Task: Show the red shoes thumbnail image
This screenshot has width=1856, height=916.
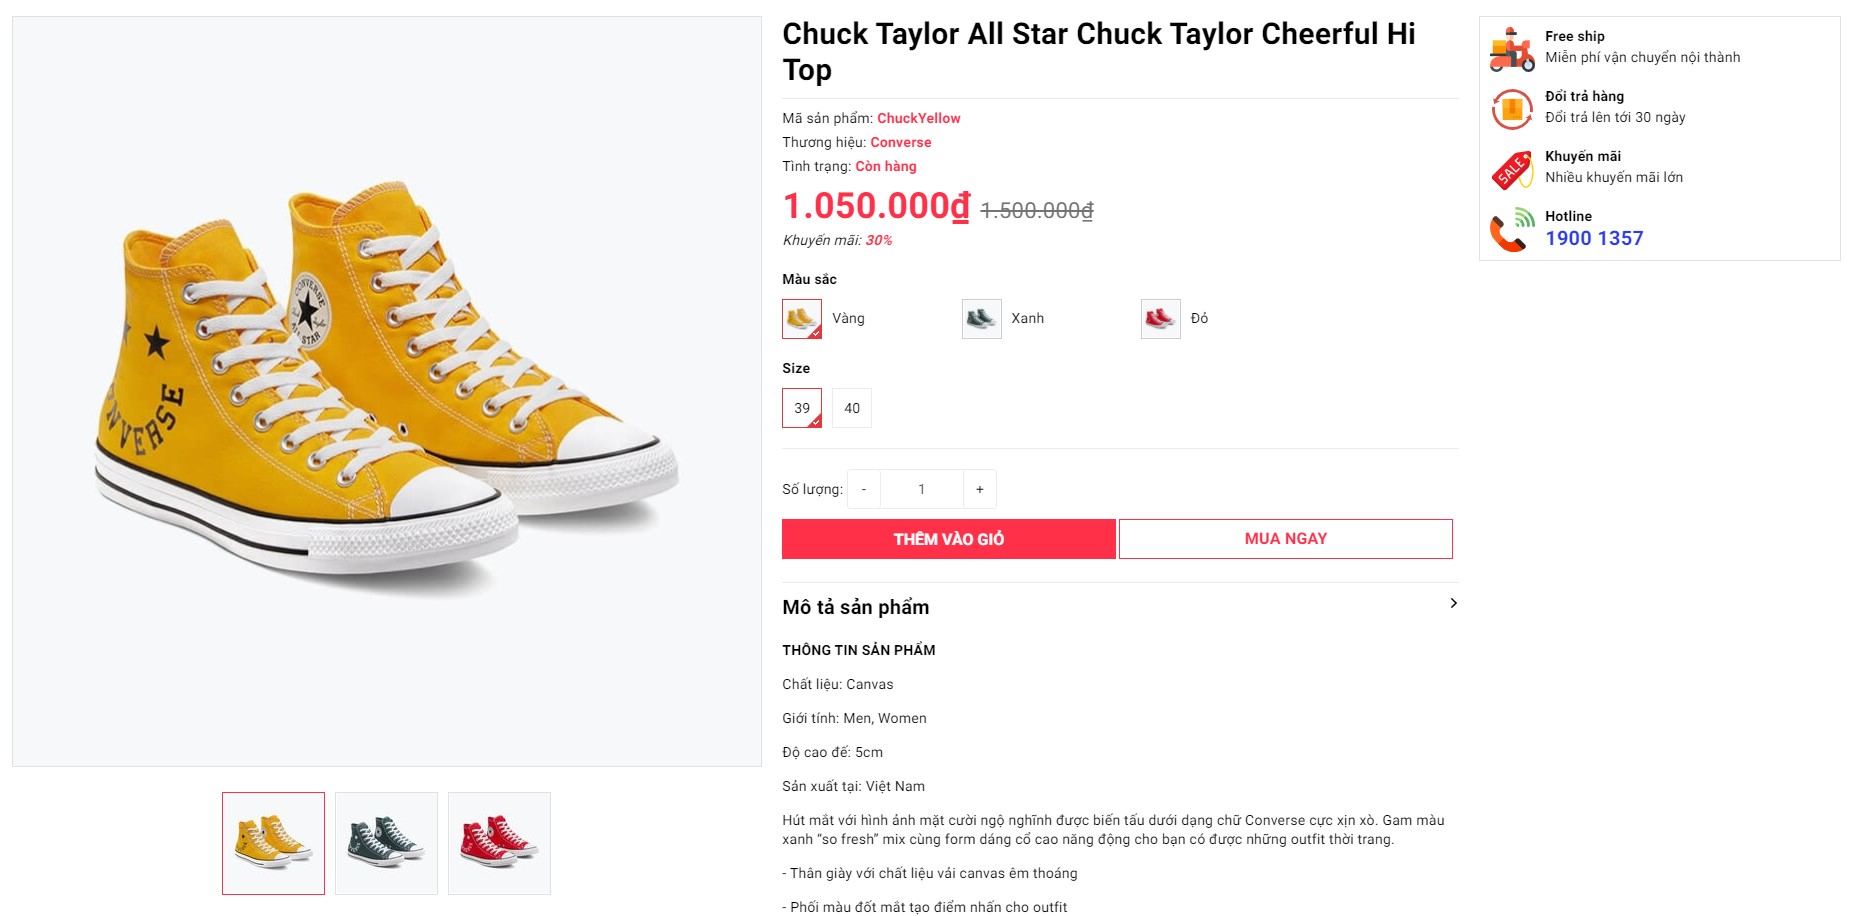Action: (499, 843)
